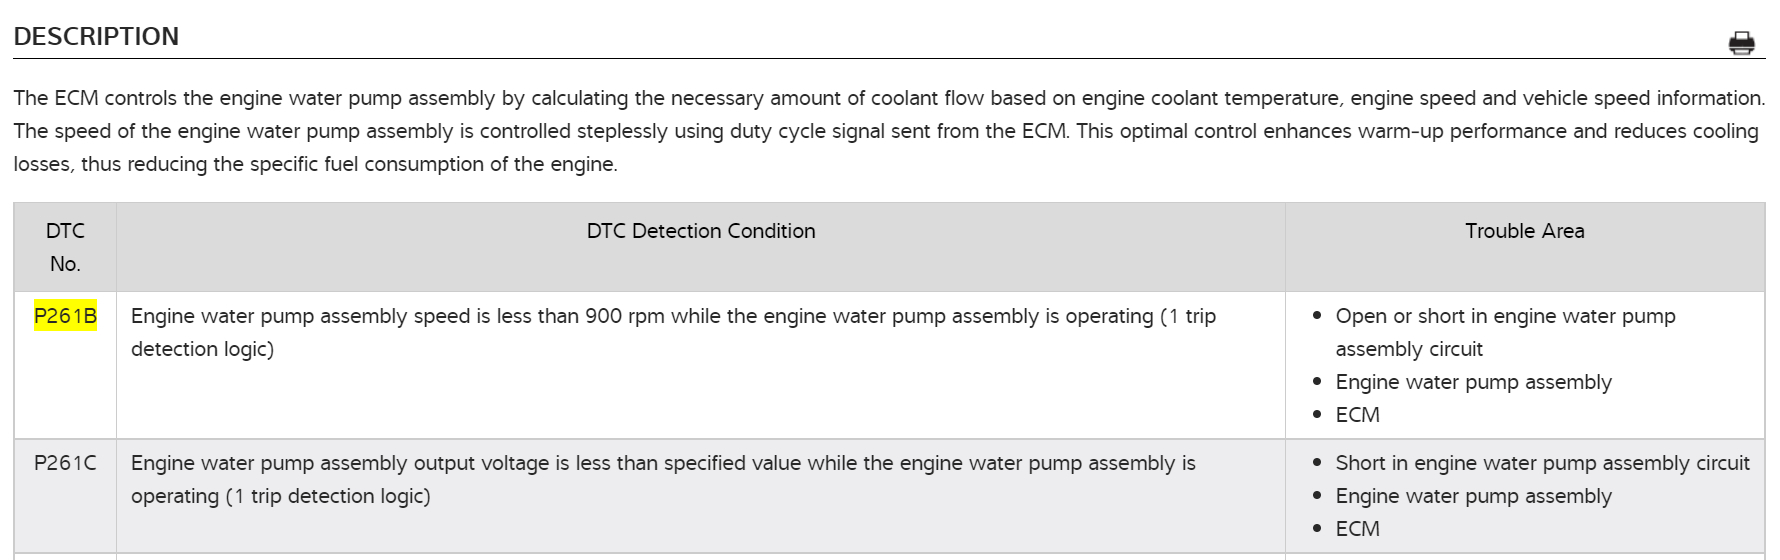
Task: Click the paragraph line starting "The ECM controls"
Action: [888, 98]
